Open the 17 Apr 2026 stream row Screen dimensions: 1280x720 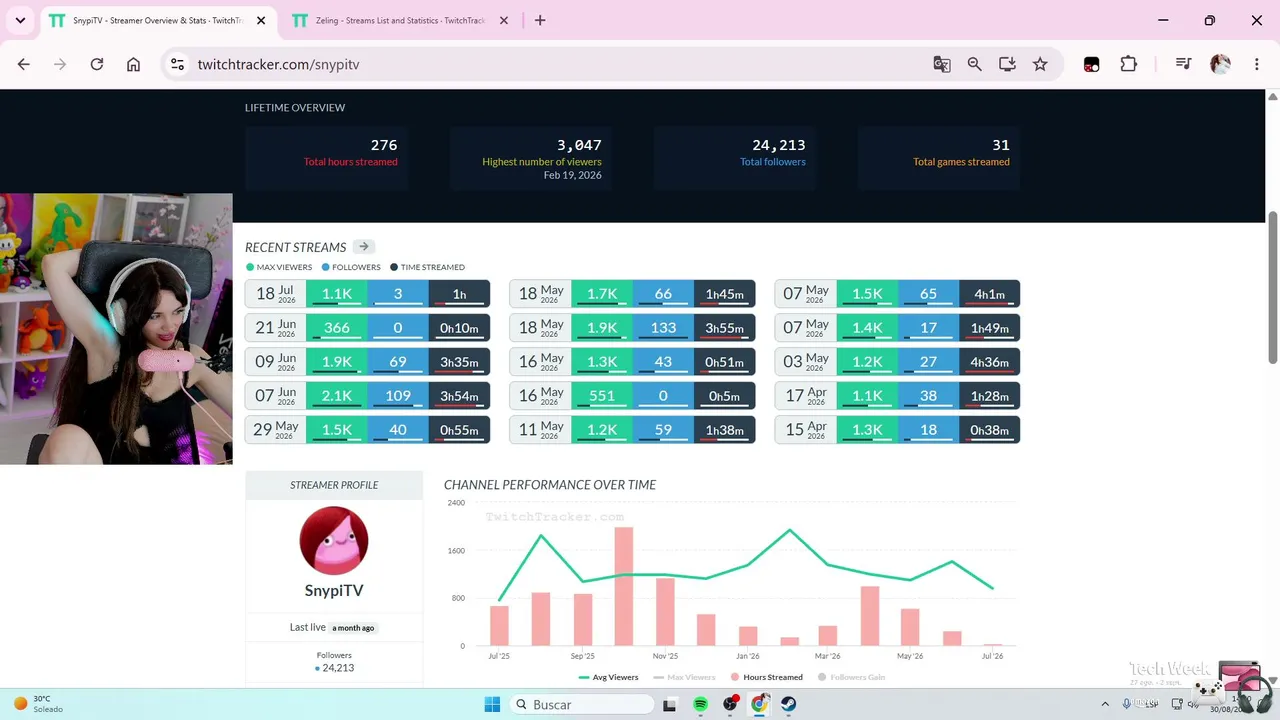(897, 396)
